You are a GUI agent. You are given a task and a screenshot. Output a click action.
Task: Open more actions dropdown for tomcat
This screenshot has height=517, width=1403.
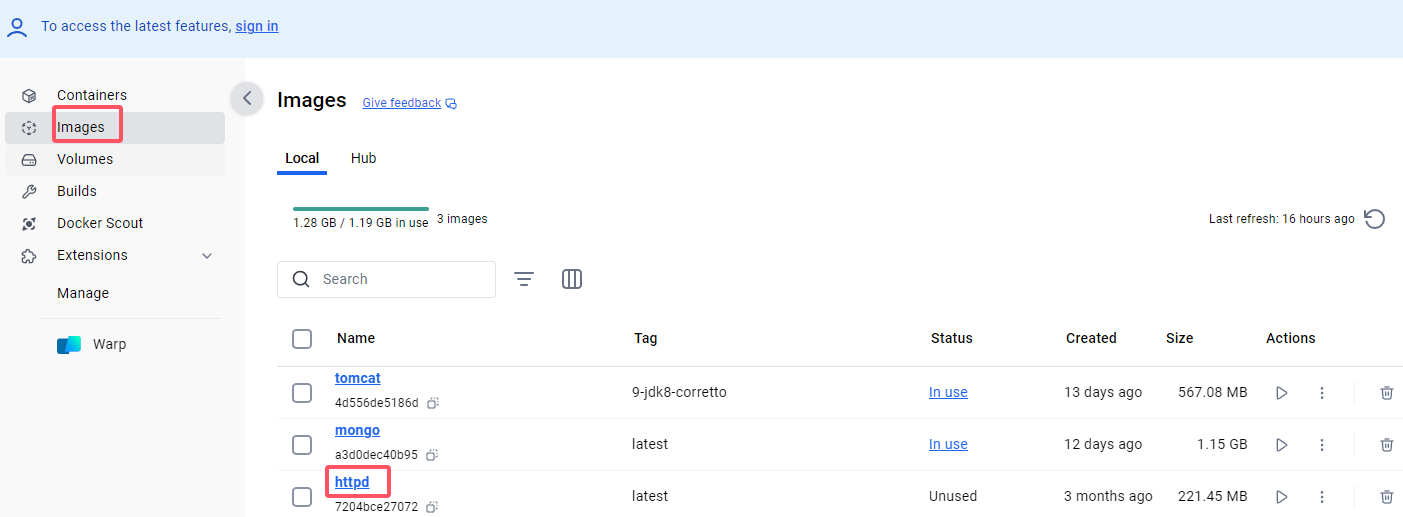1322,393
